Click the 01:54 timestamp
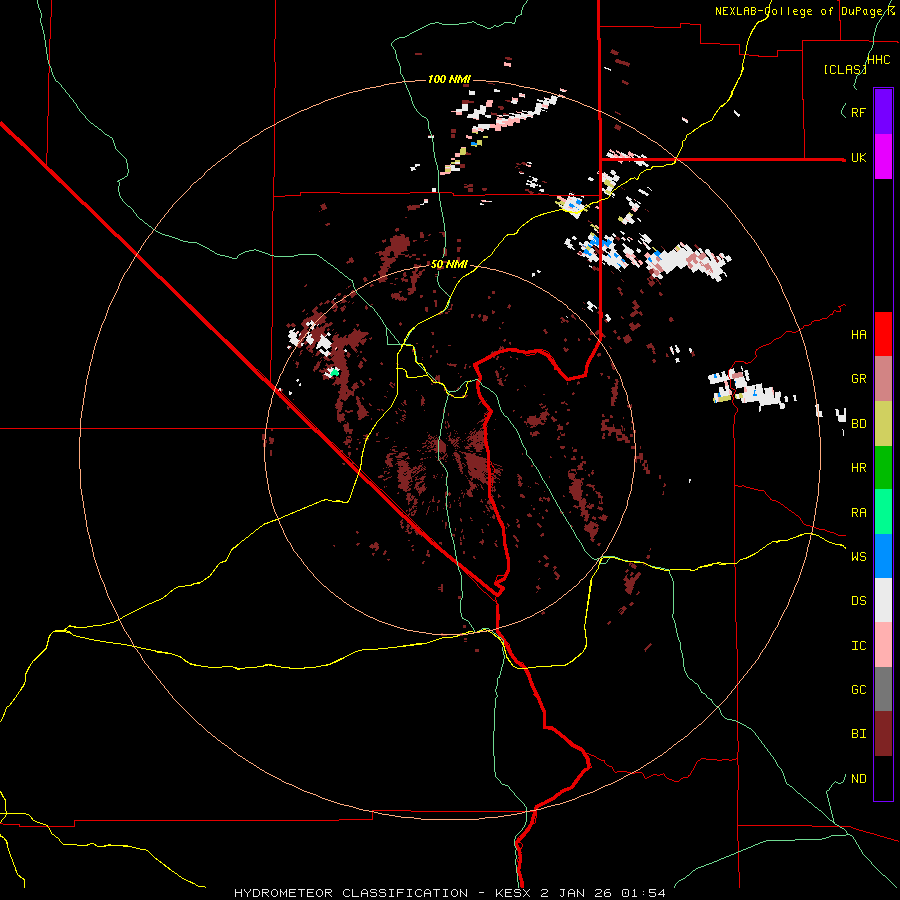 (642, 893)
